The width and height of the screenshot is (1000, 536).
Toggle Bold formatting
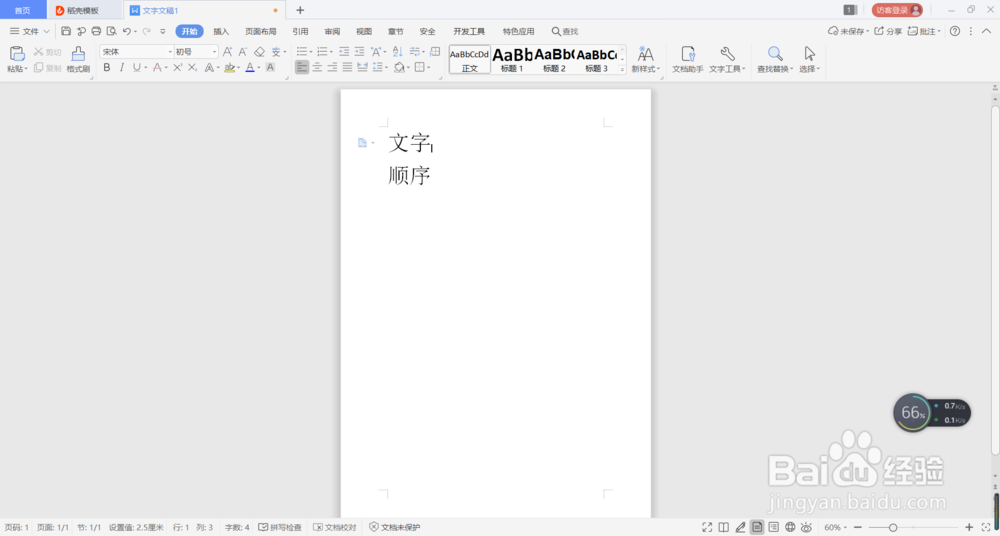pos(107,67)
